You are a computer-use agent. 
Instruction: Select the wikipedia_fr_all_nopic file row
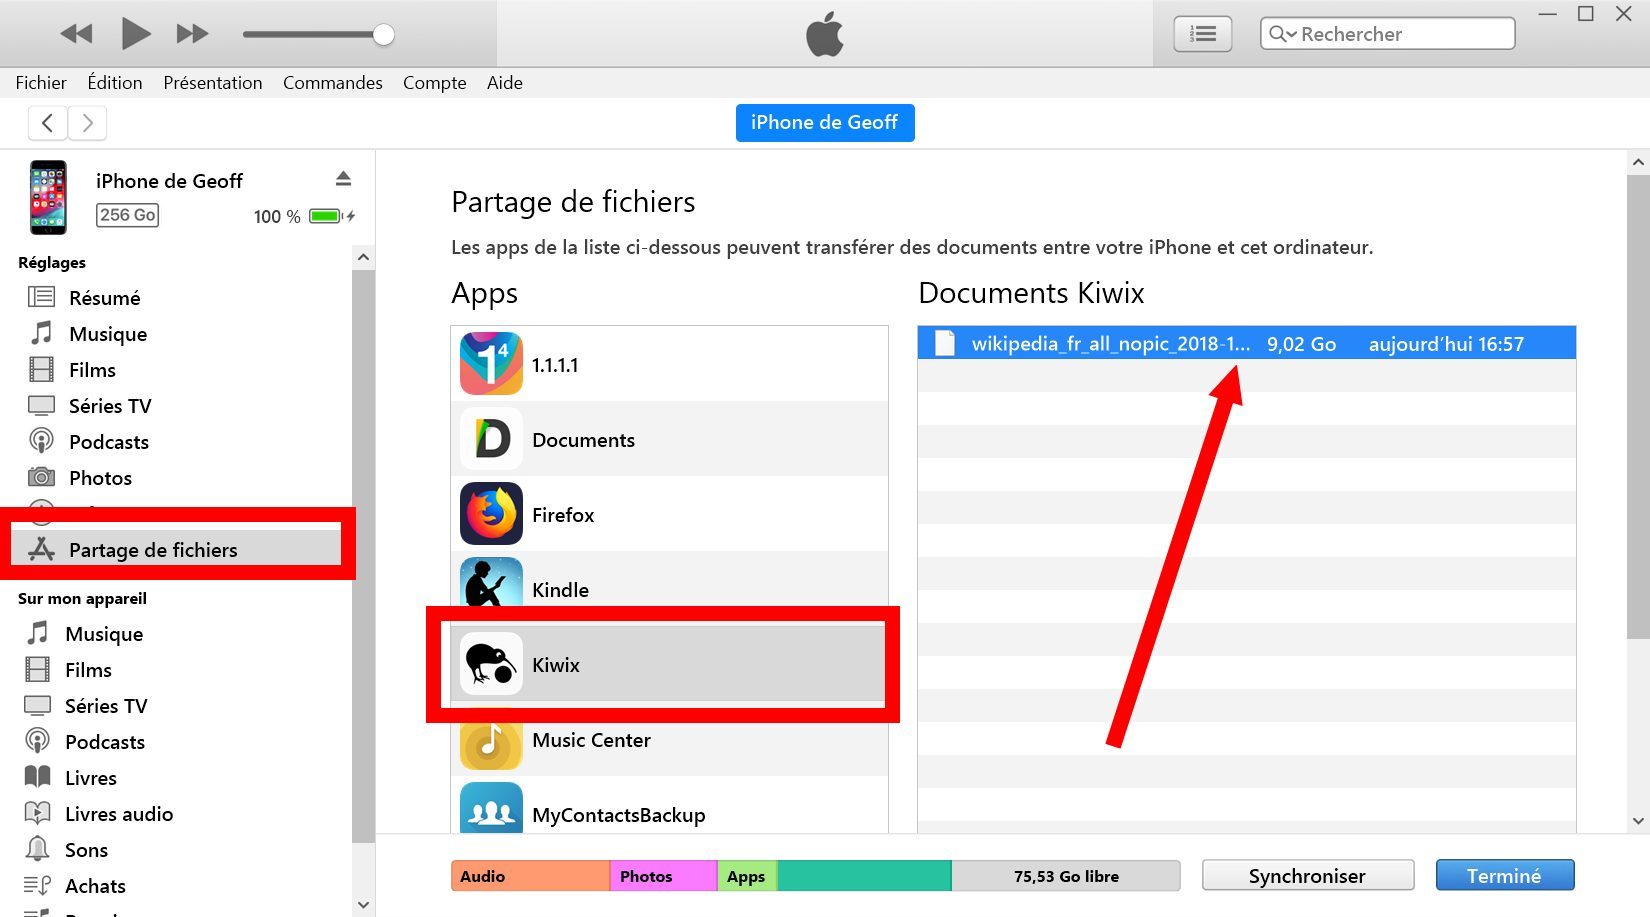click(x=1245, y=344)
